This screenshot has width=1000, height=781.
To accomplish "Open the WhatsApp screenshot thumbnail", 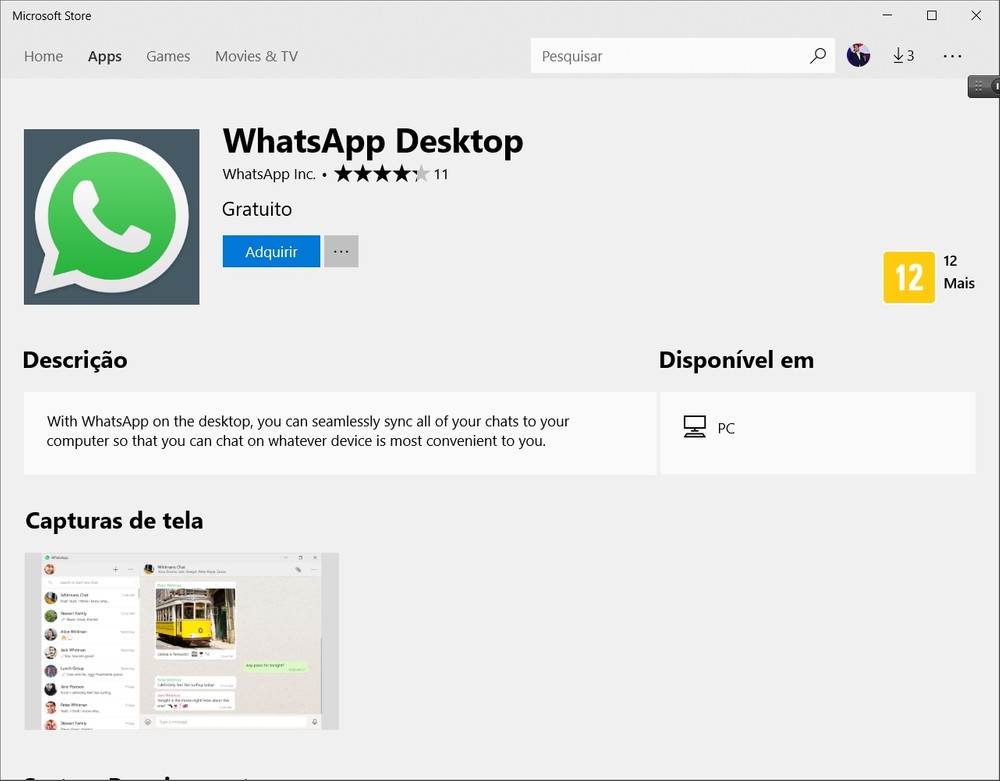I will [181, 641].
